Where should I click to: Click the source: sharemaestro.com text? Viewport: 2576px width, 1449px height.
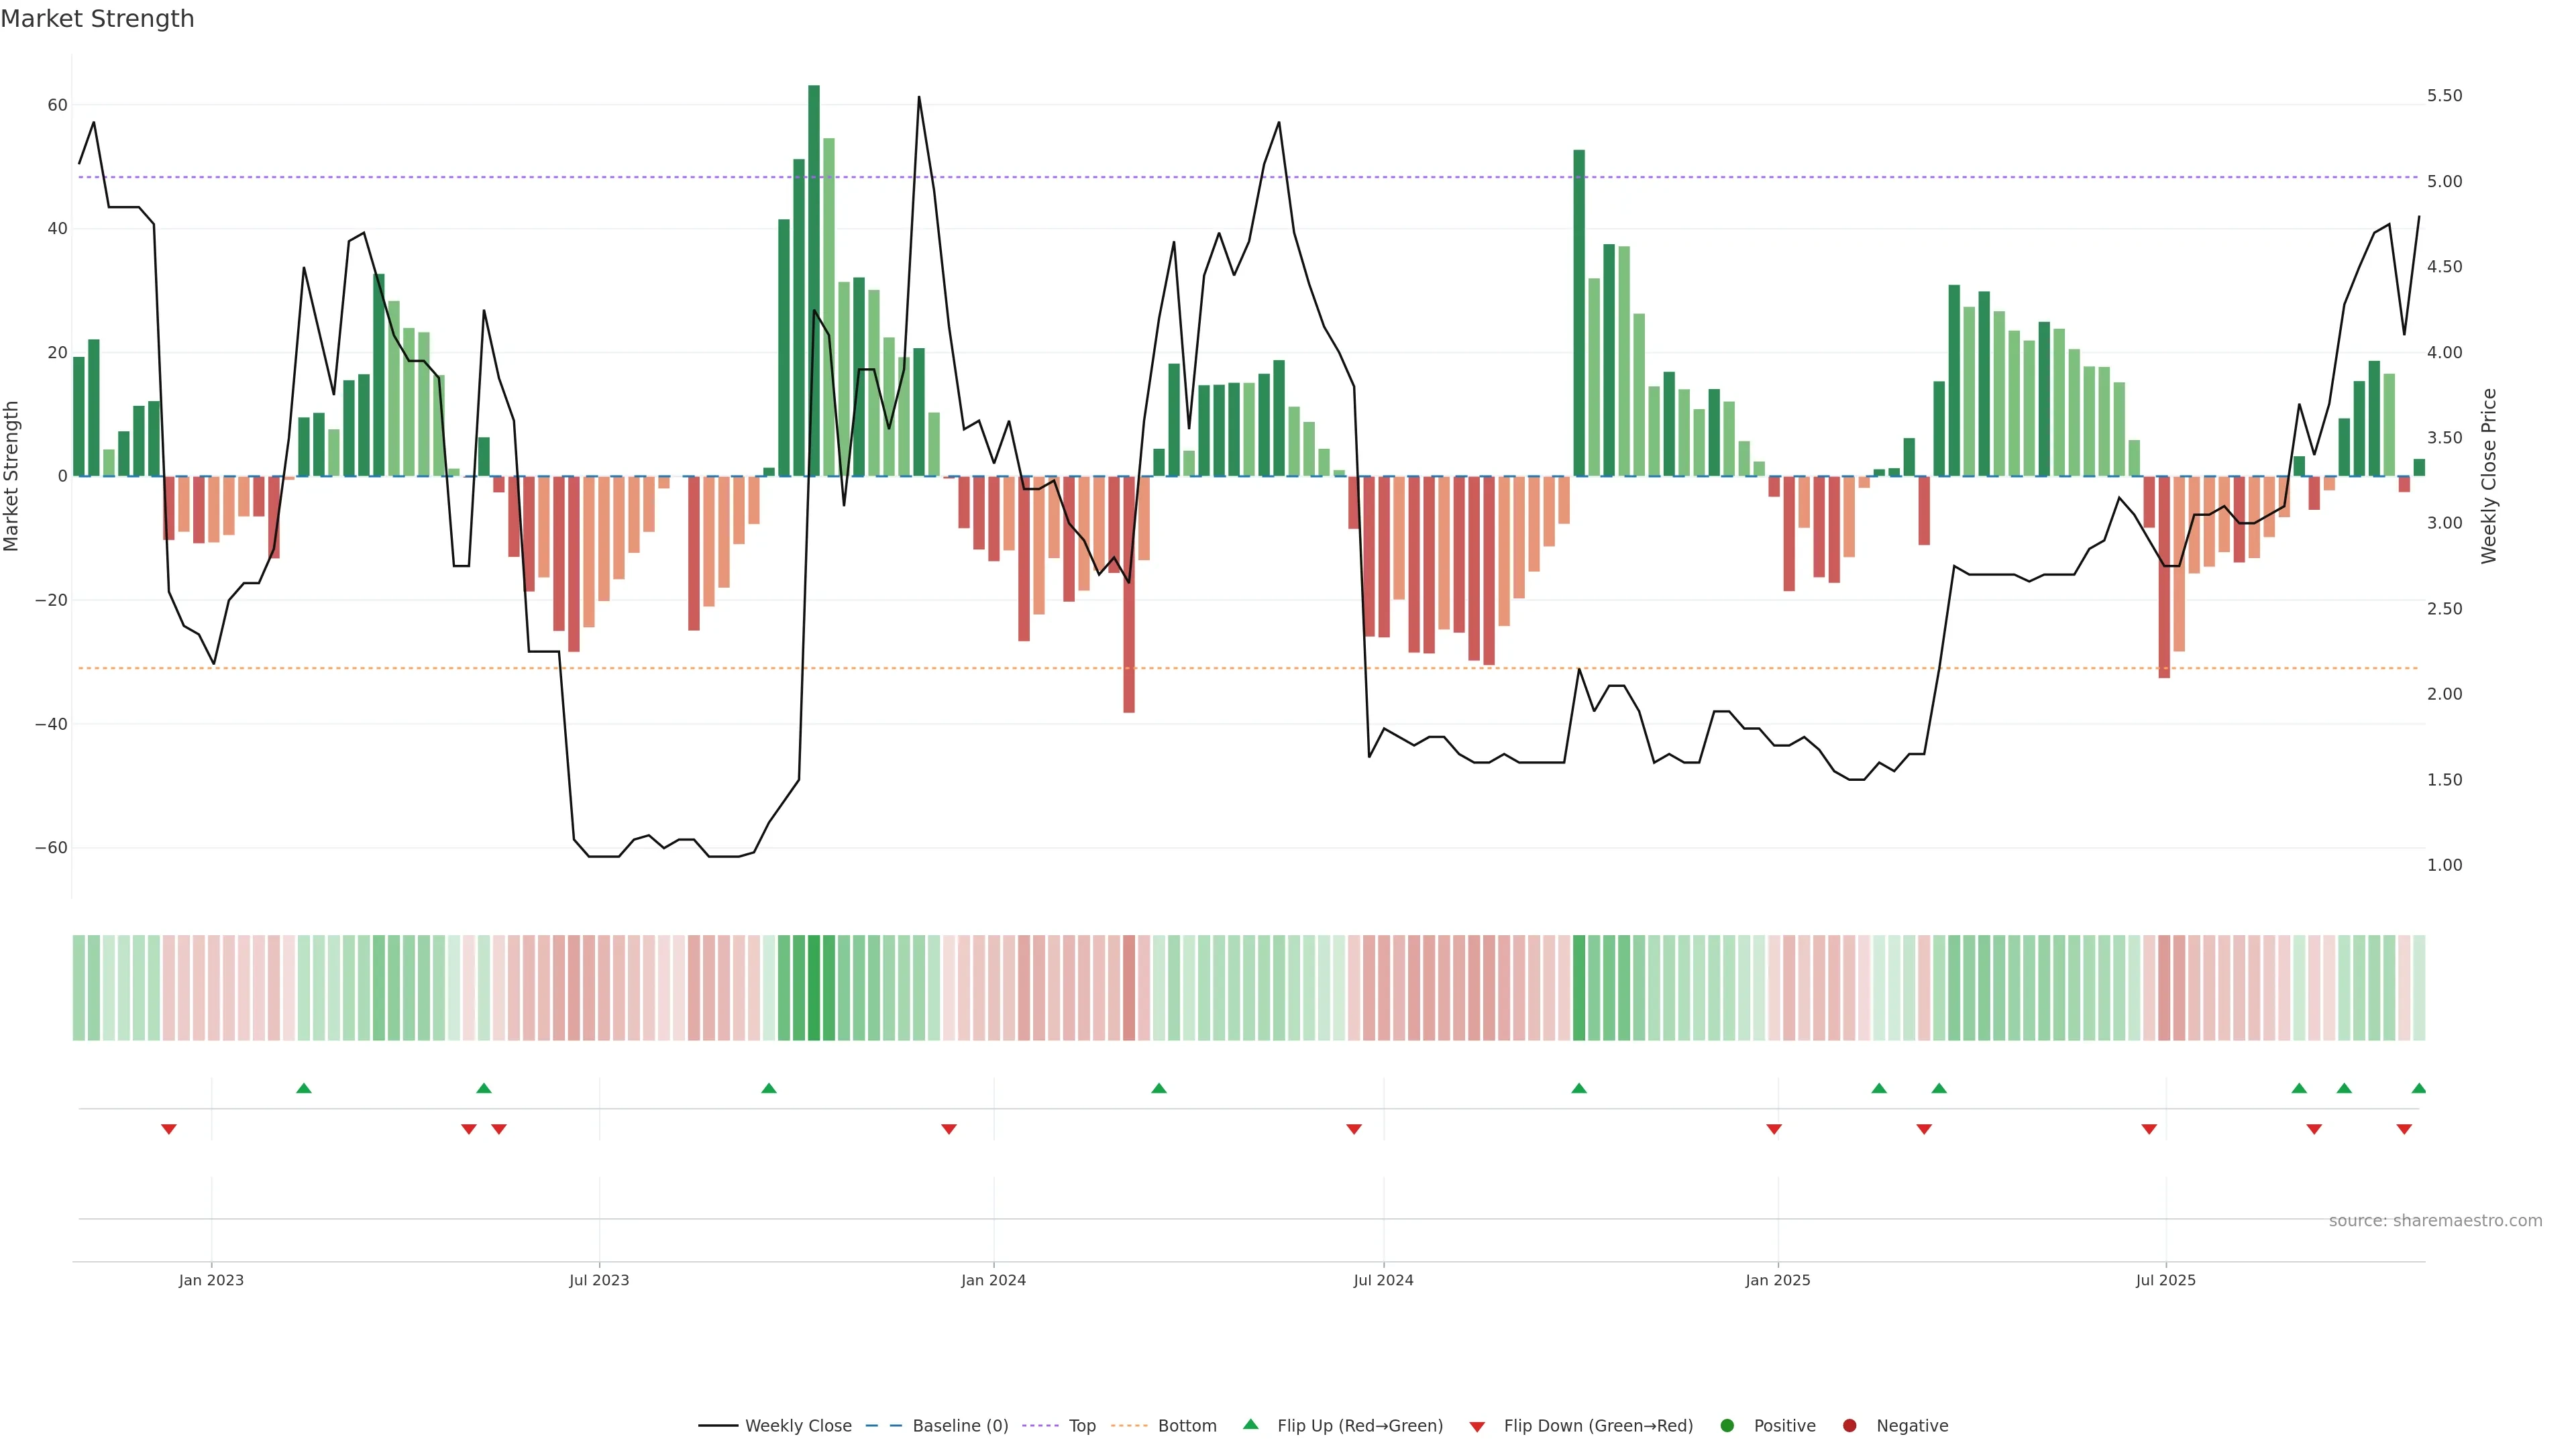pos(2435,1221)
